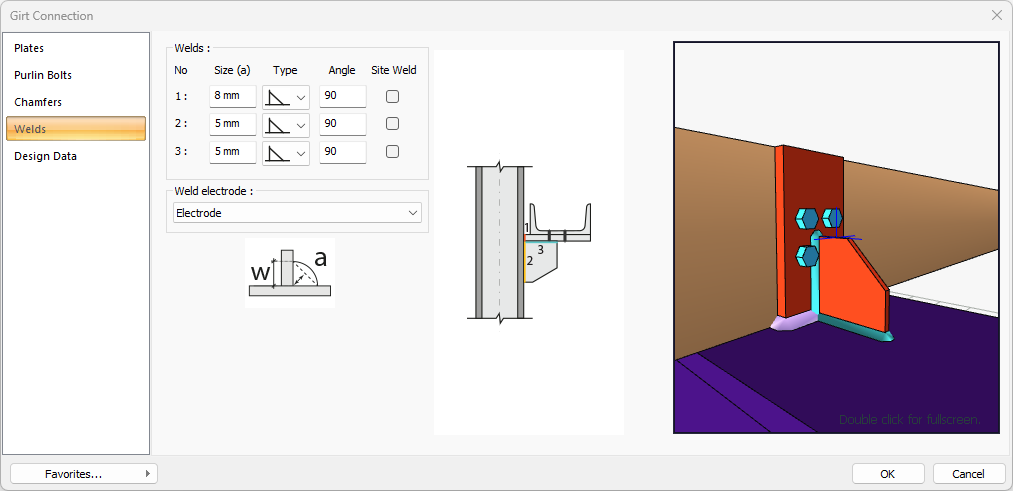The image size is (1013, 491).
Task: Click the 3D connection preview viewport
Action: (x=836, y=237)
